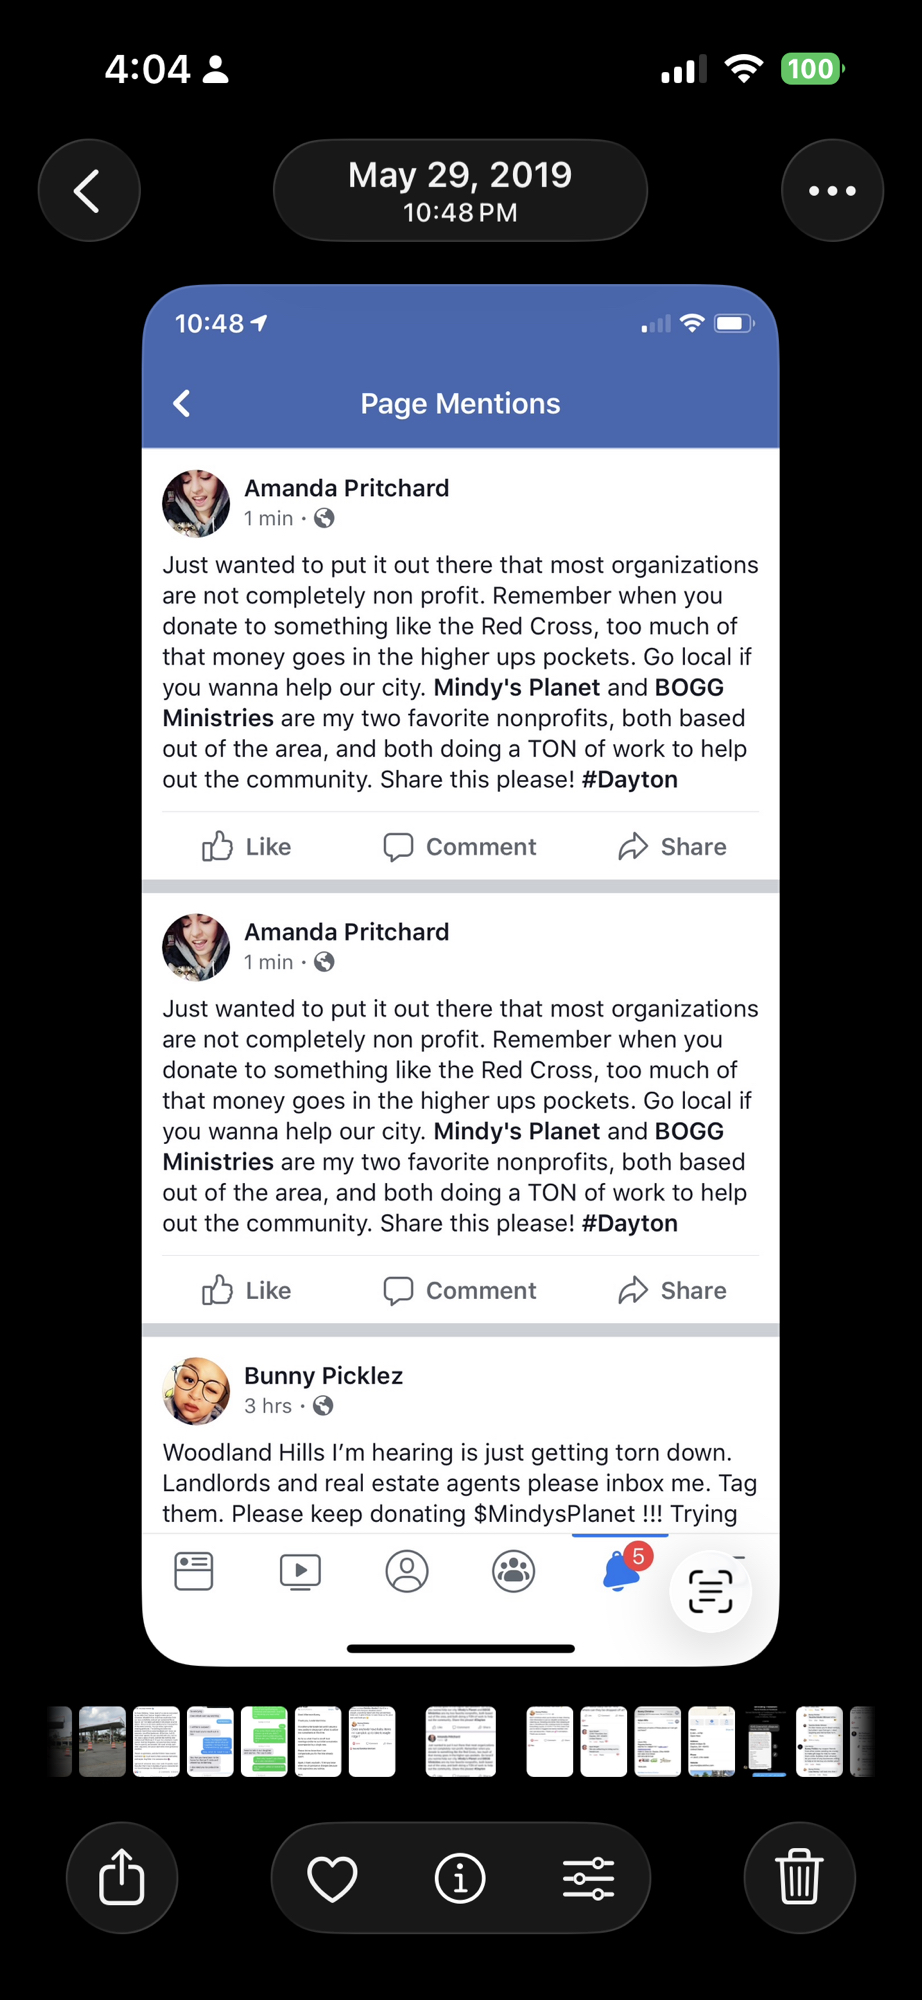Tap the Live Text scan icon
The width and height of the screenshot is (922, 2000).
coord(710,1591)
